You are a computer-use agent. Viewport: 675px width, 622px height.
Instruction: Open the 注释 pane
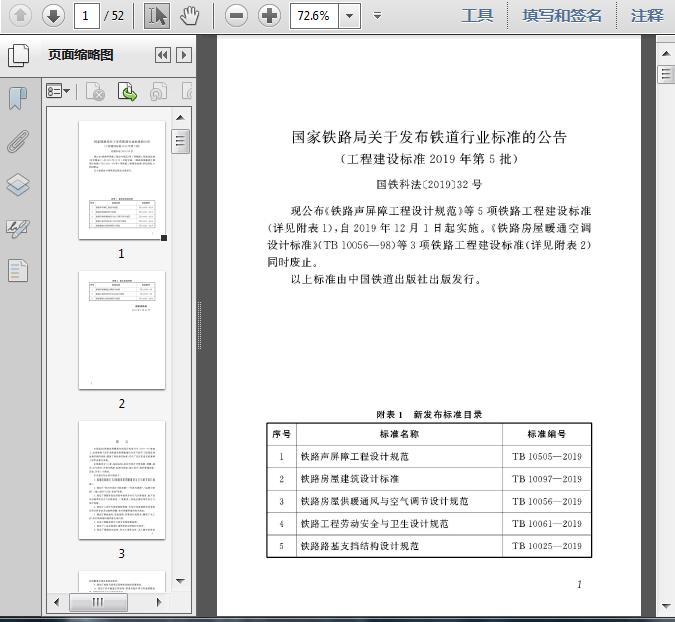[647, 16]
